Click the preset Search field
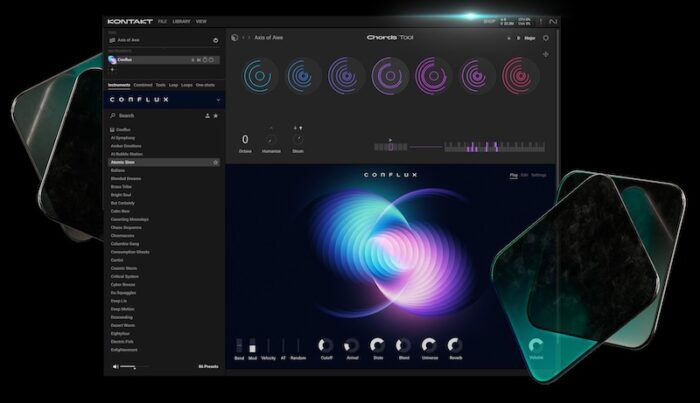Viewport: 700px width, 403px height. point(150,116)
